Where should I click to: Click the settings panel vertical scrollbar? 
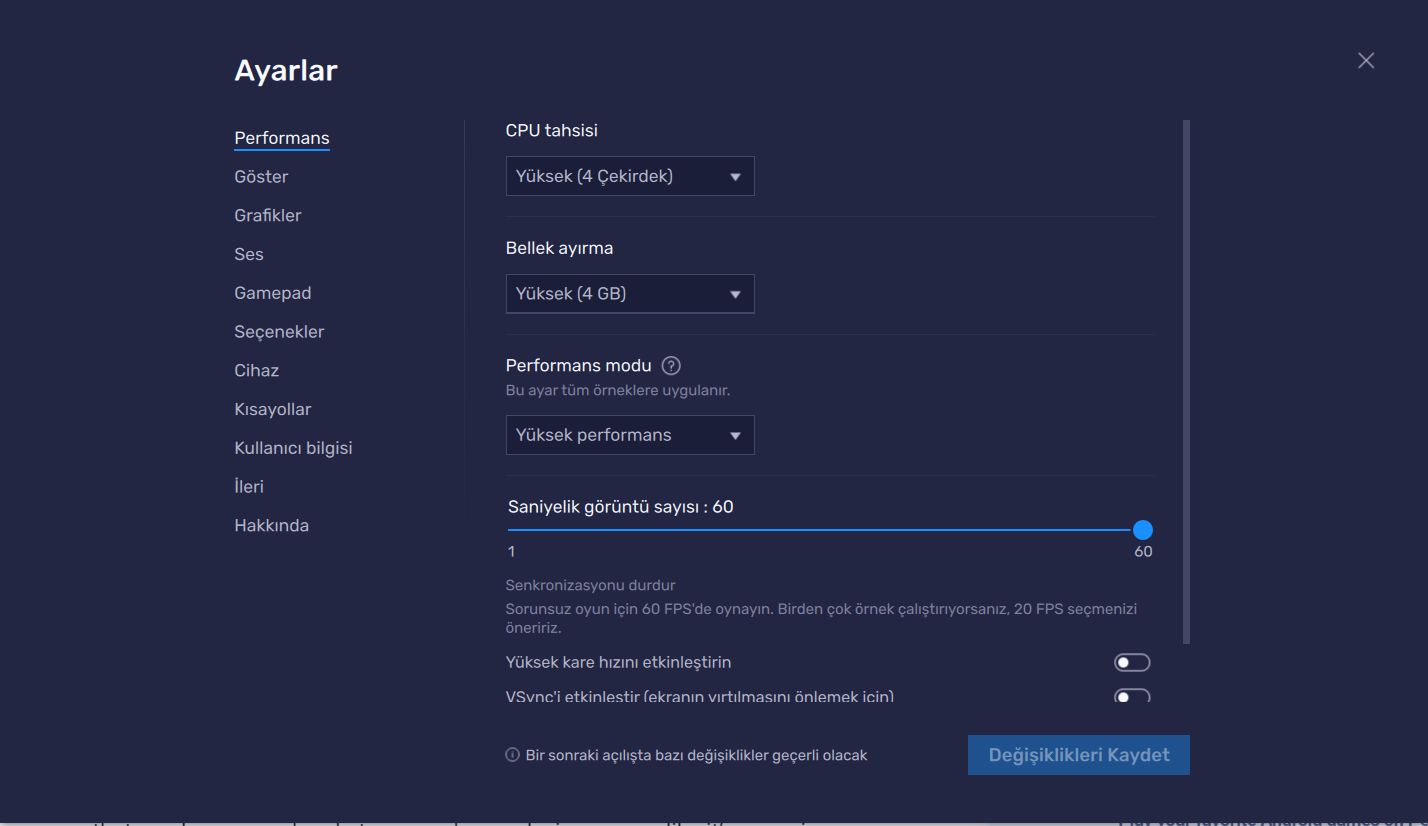pyautogui.click(x=1187, y=382)
